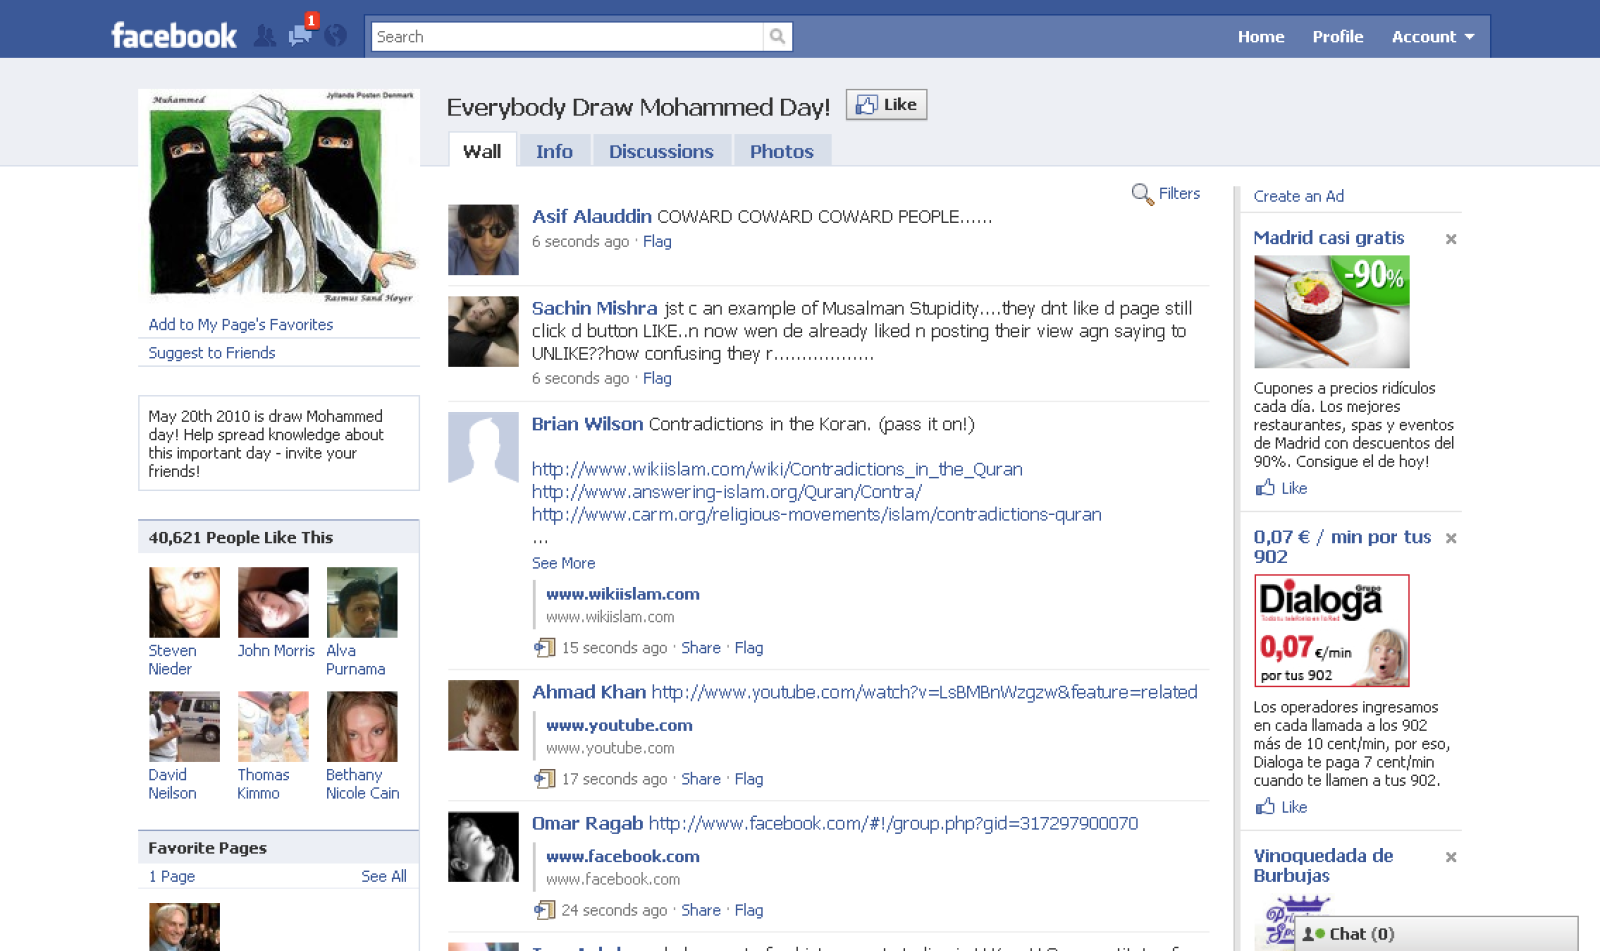Flag Asif Alauddin's wall post
The image size is (1600, 951).
(657, 241)
